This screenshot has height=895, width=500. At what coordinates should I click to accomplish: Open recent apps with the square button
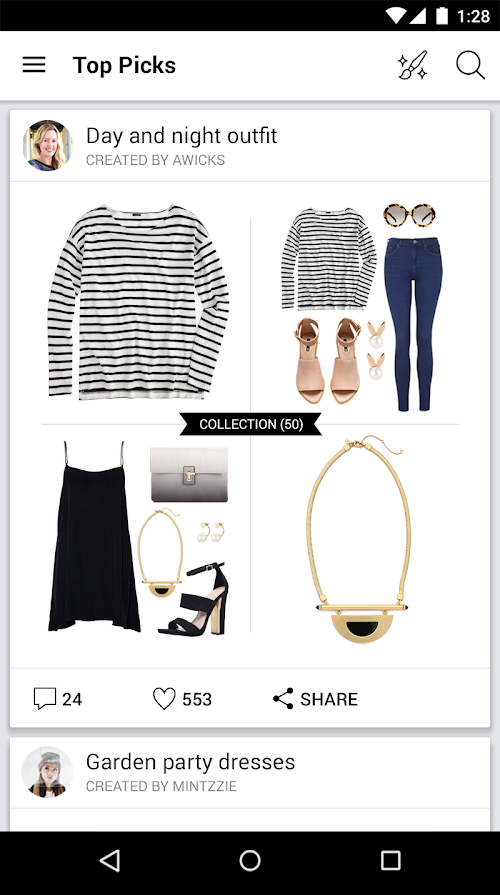391,860
